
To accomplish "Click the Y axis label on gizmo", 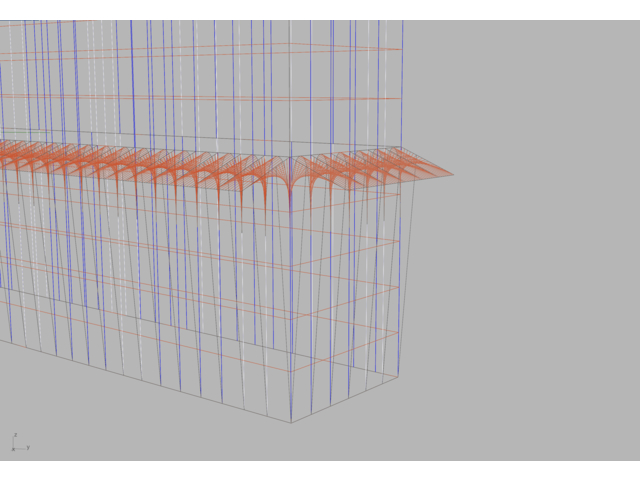I will (27, 447).
